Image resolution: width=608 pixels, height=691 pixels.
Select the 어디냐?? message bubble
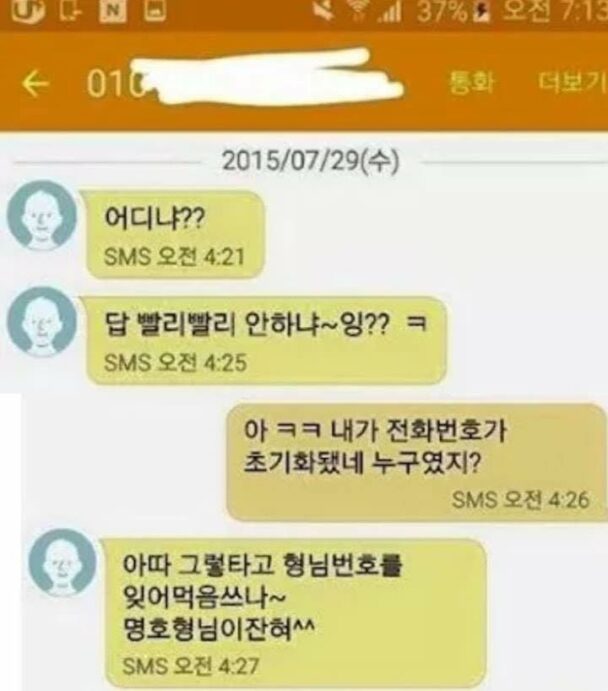pos(175,234)
